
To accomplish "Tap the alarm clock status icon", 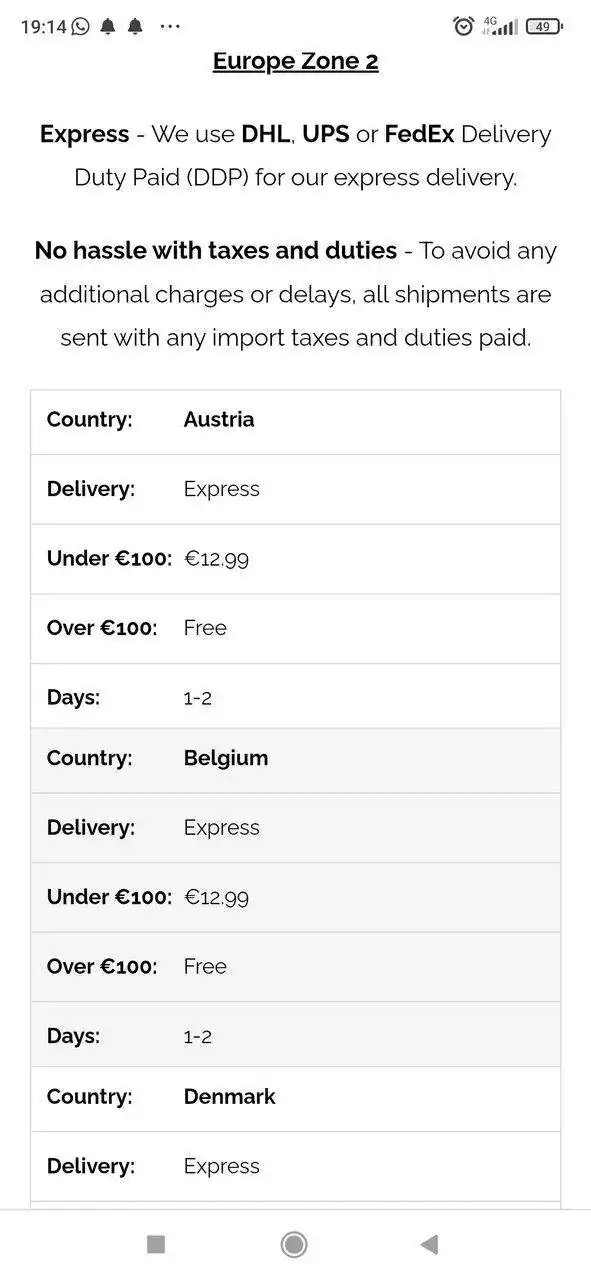I will tap(463, 27).
